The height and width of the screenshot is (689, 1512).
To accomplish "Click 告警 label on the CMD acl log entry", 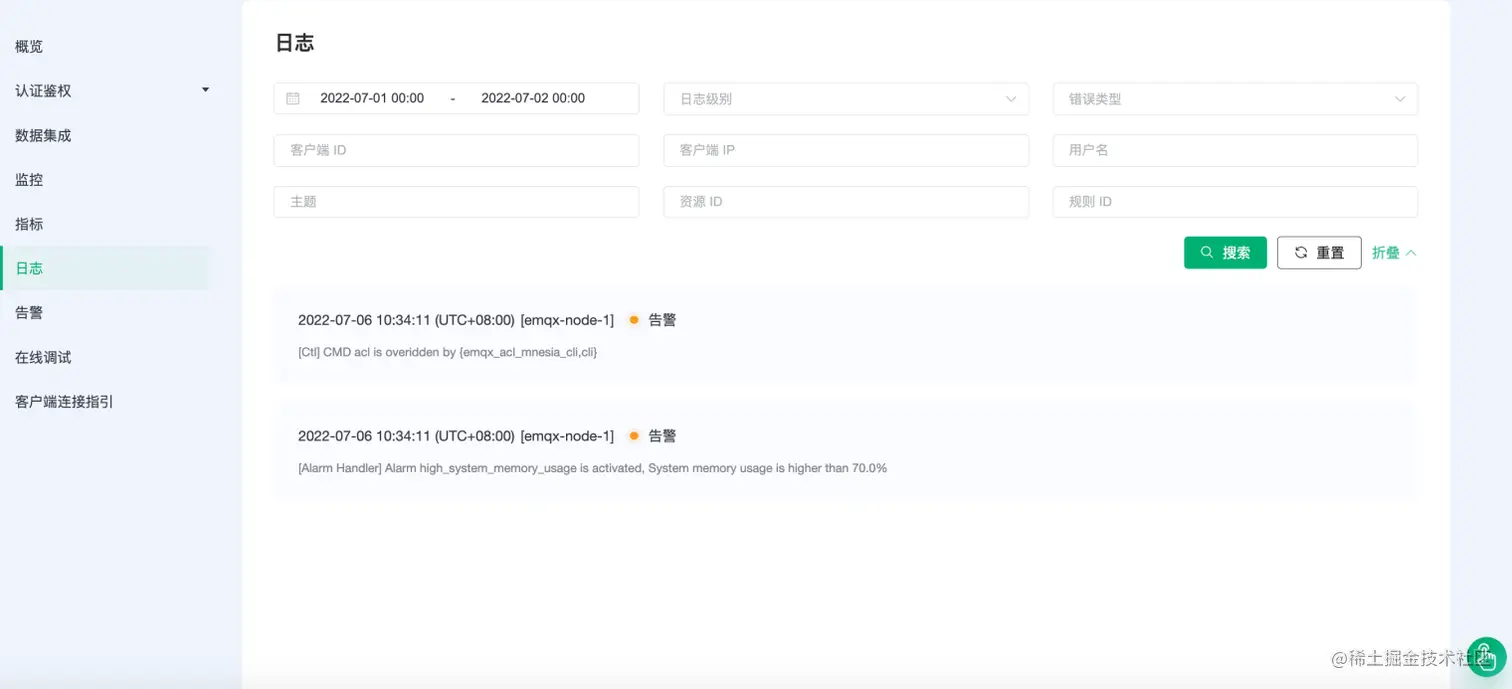I will click(662, 320).
